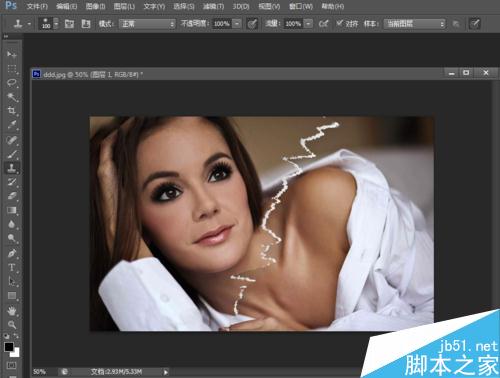Image resolution: width=500 pixels, height=378 pixels.
Task: Expand the collapsed toolbox panel arrows
Action: [6, 36]
